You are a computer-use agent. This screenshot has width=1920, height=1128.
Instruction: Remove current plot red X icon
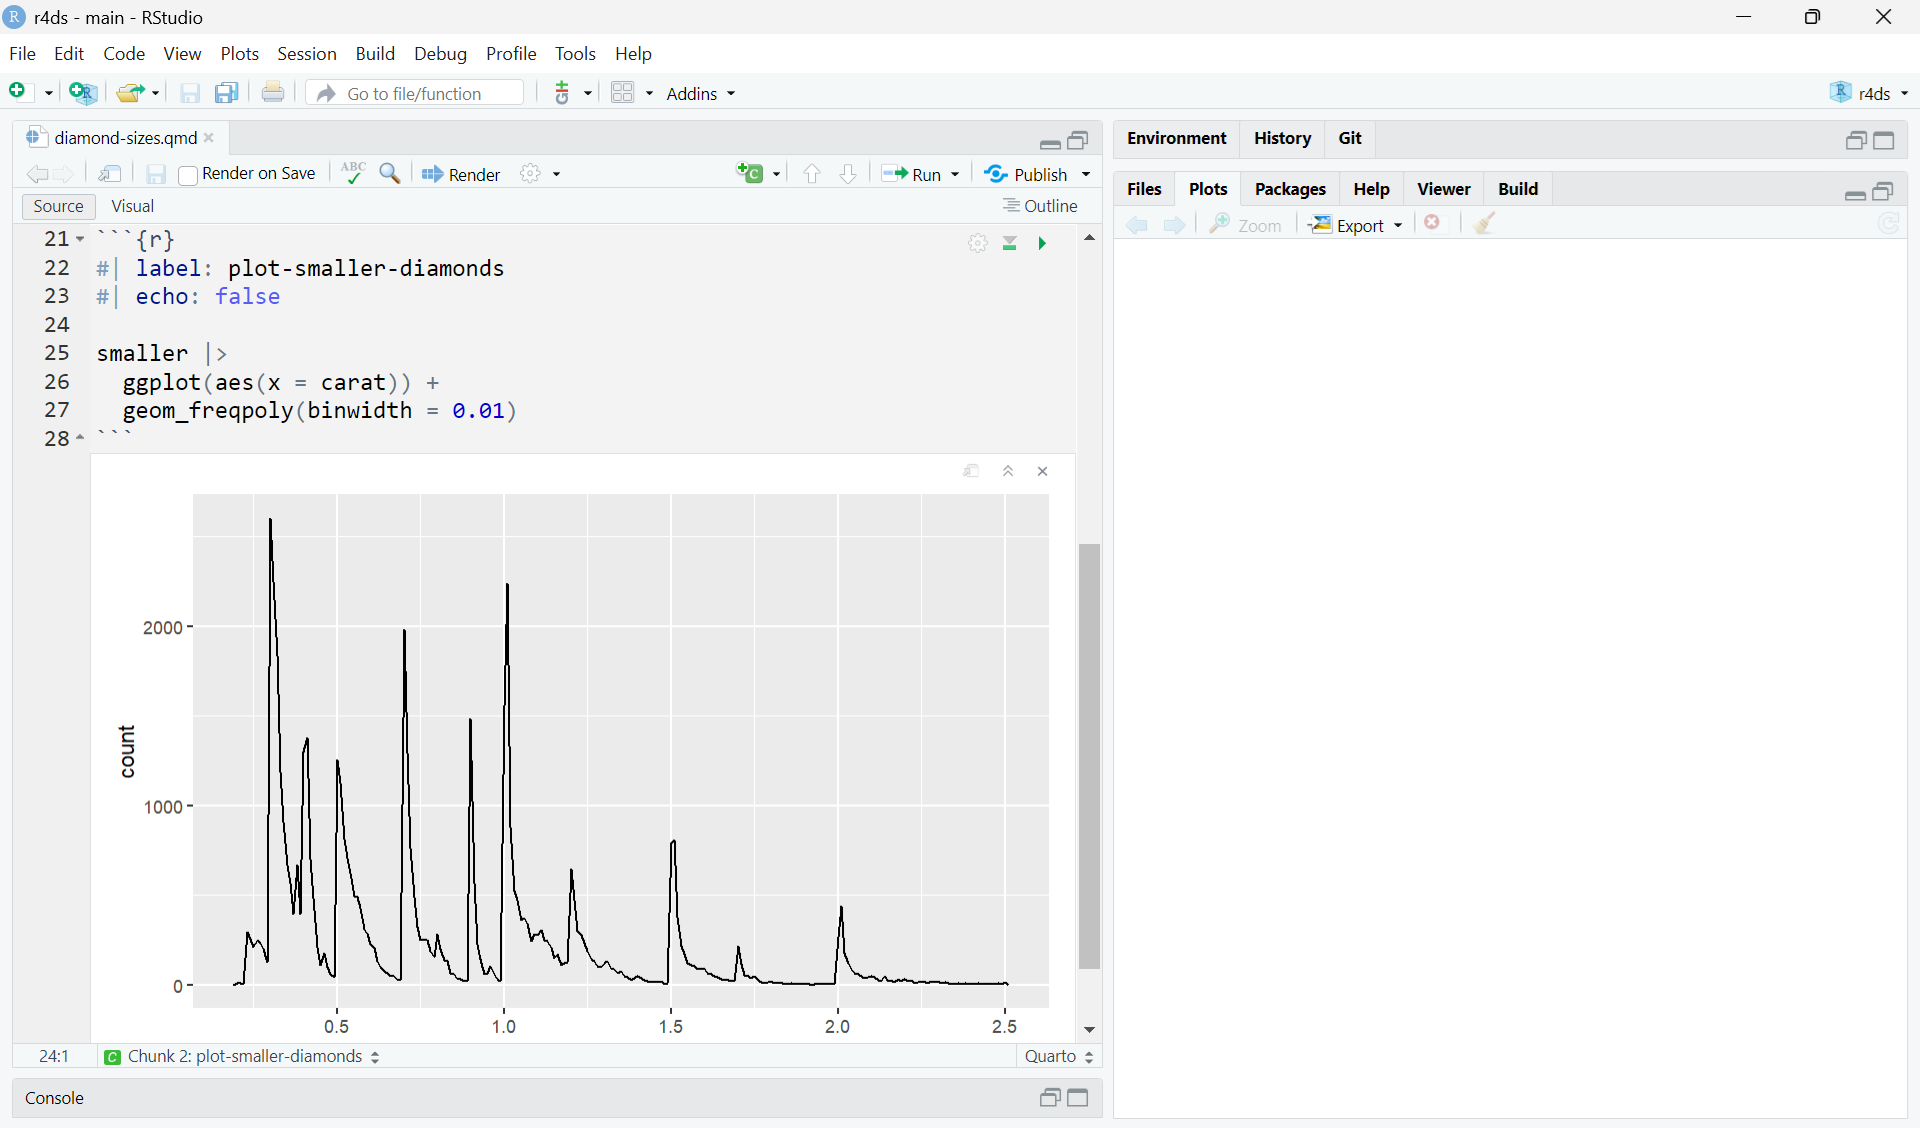point(1433,223)
